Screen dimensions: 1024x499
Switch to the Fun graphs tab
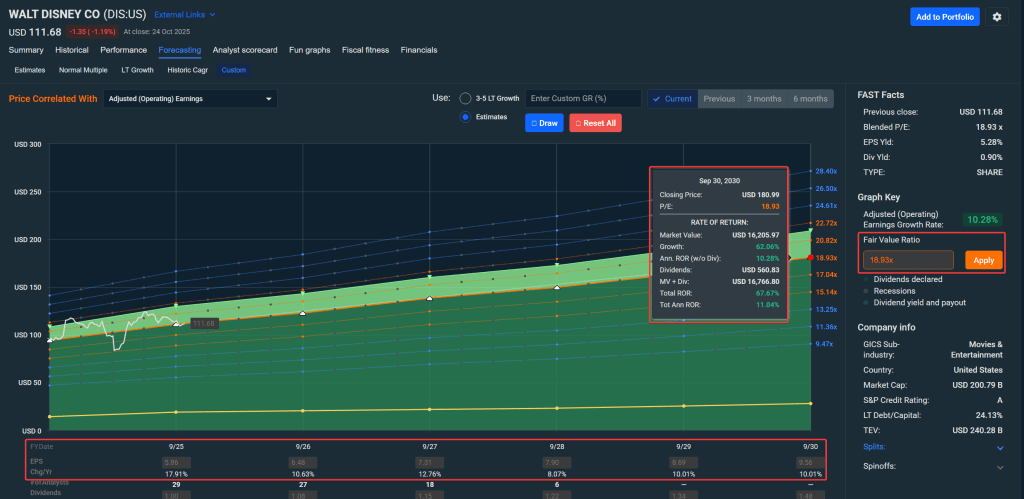click(x=310, y=50)
